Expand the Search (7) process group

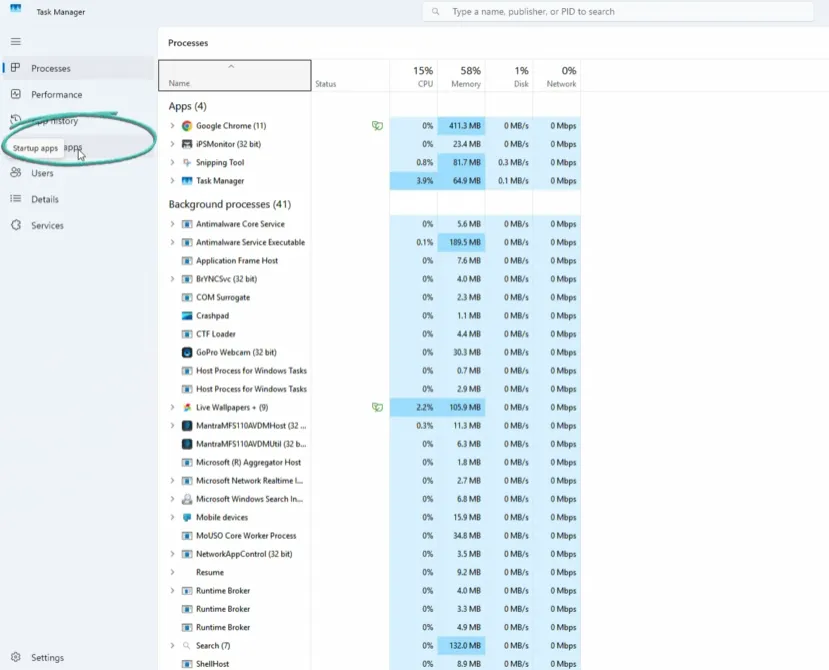172,646
